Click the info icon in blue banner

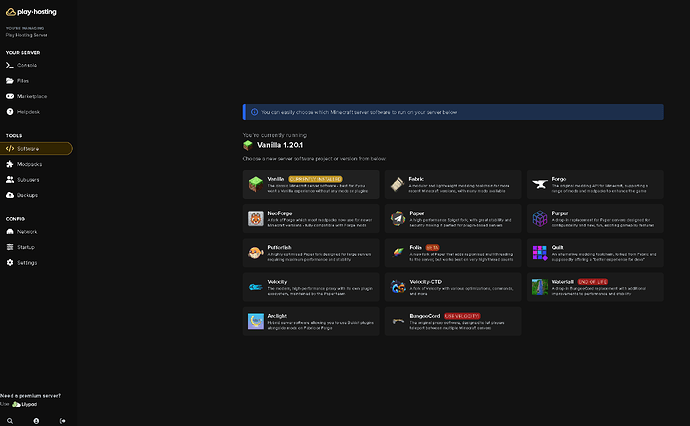click(x=254, y=112)
